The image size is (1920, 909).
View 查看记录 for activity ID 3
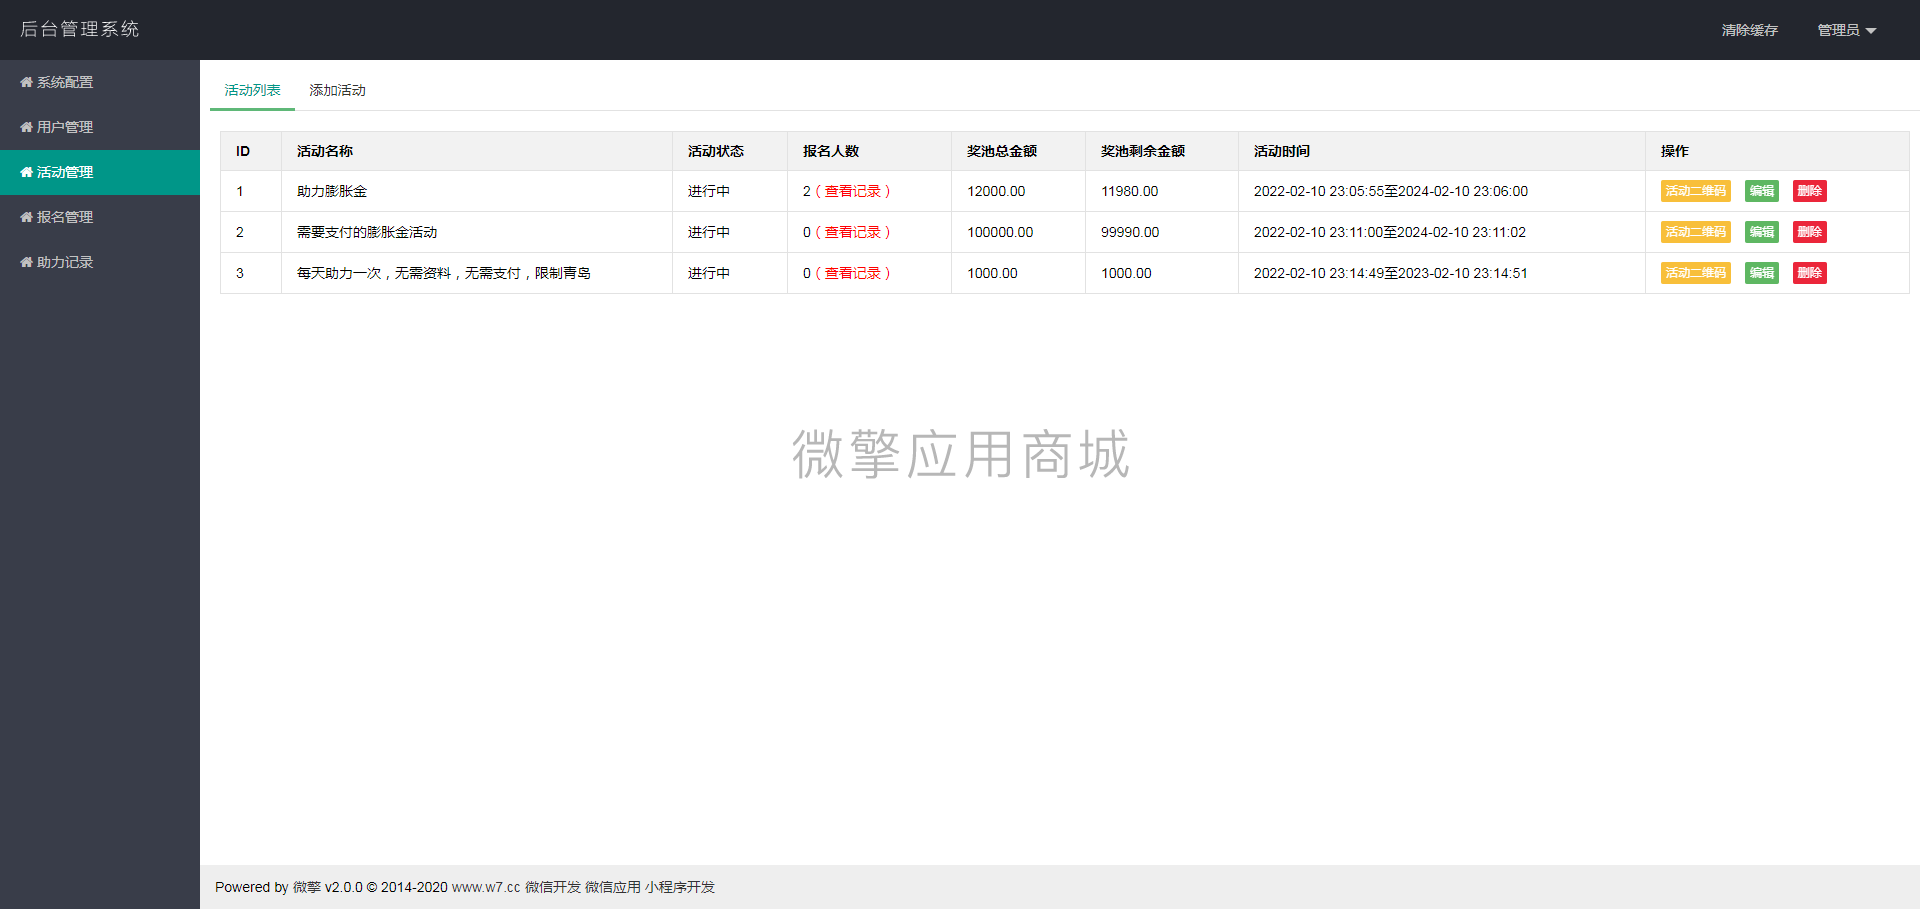click(852, 273)
